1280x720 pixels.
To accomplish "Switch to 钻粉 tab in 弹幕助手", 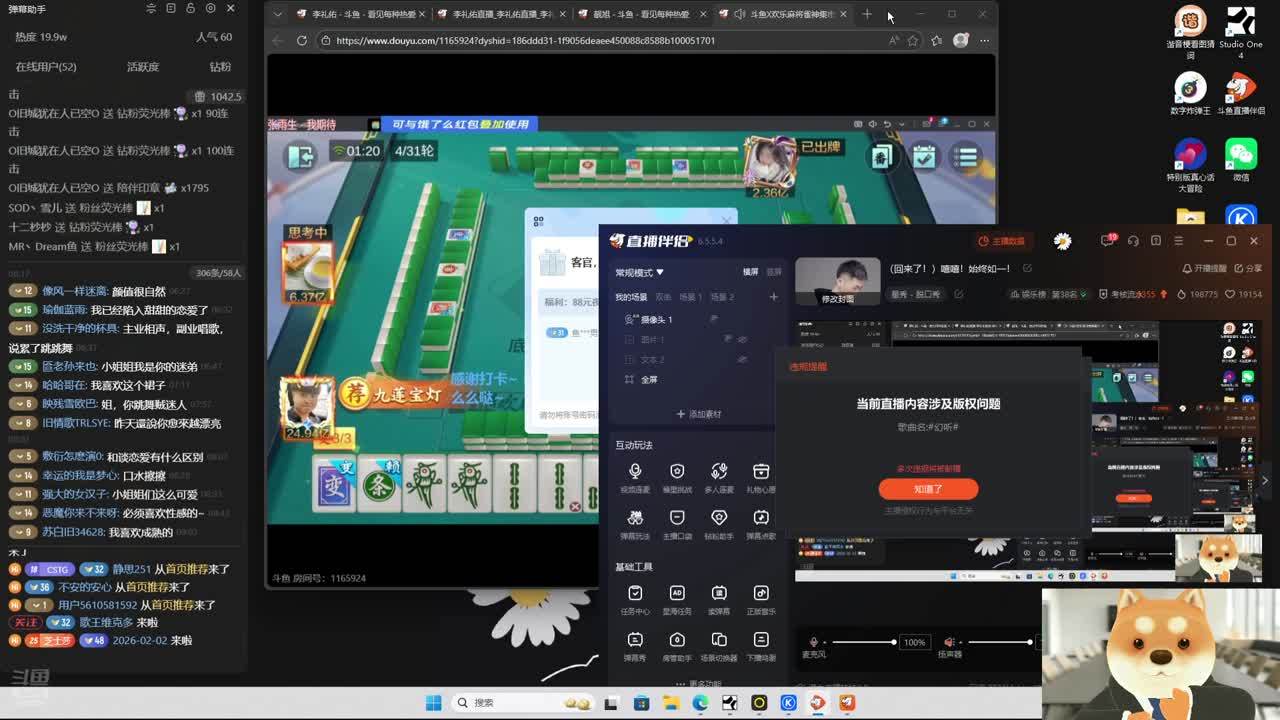I will coord(220,67).
